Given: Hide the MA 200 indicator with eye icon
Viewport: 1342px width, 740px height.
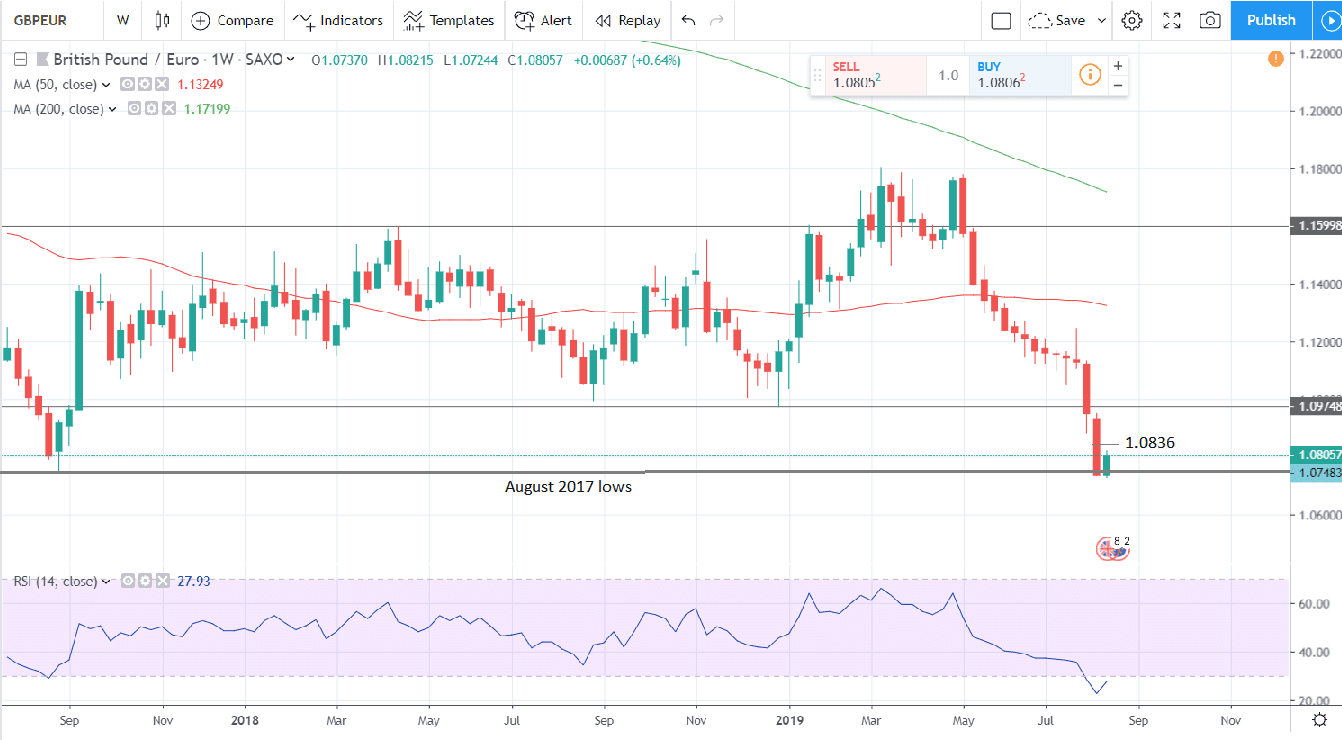Looking at the screenshot, I should point(135,109).
